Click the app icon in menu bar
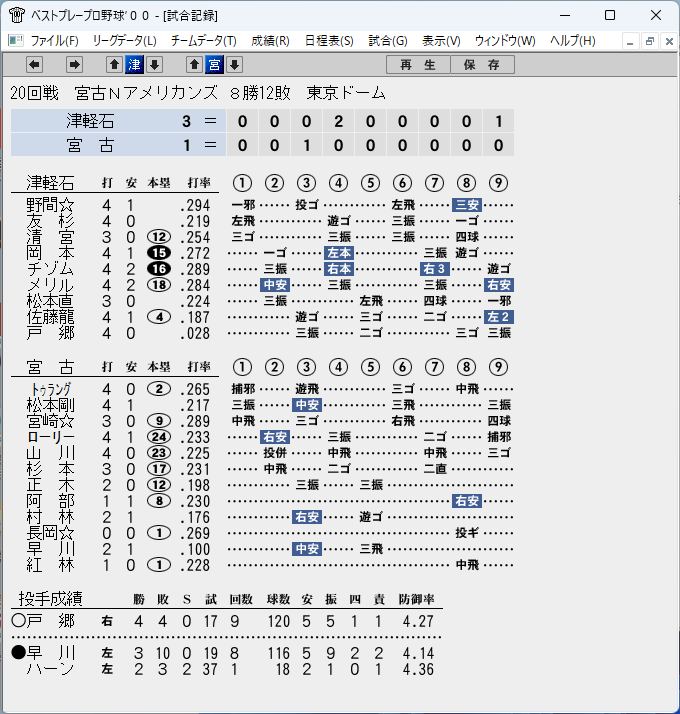 point(16,41)
